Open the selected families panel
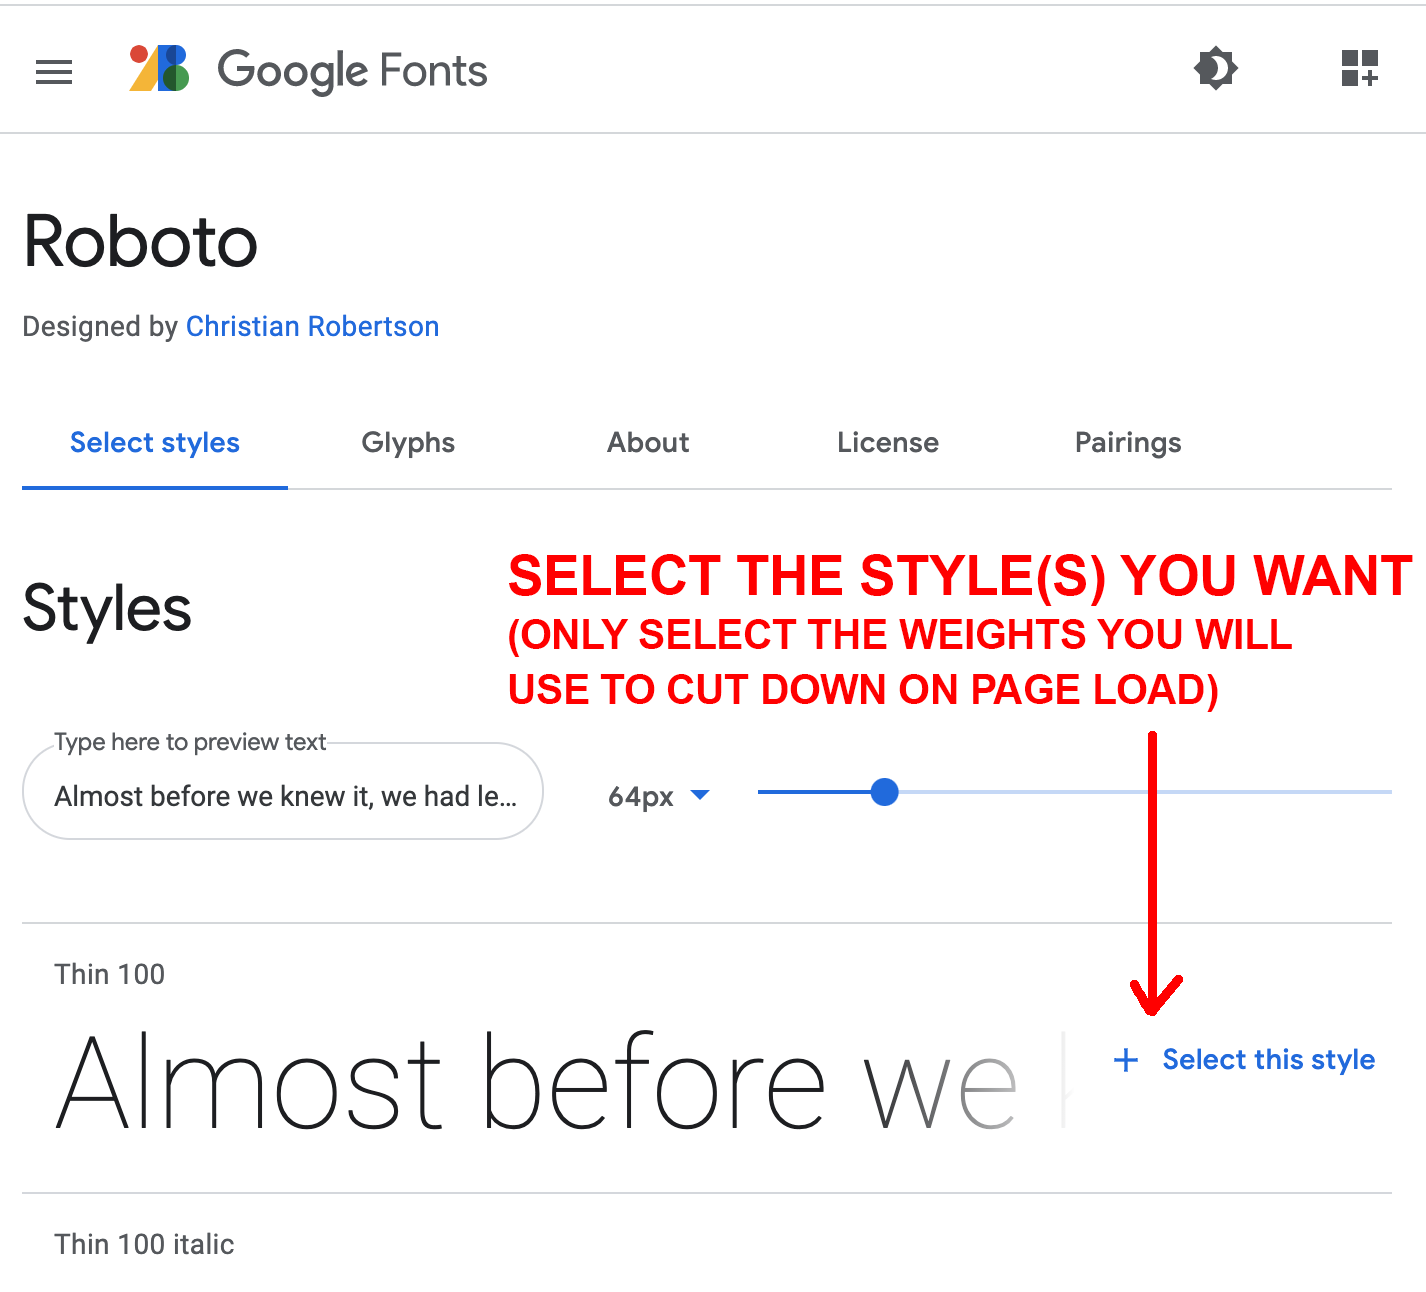Screen dimensions: 1426x1292 [x=1360, y=69]
